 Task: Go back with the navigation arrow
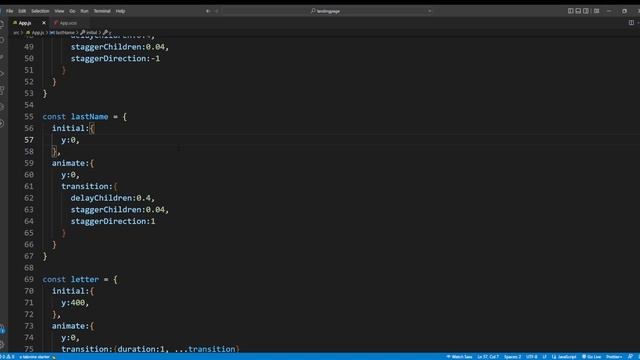208,11
